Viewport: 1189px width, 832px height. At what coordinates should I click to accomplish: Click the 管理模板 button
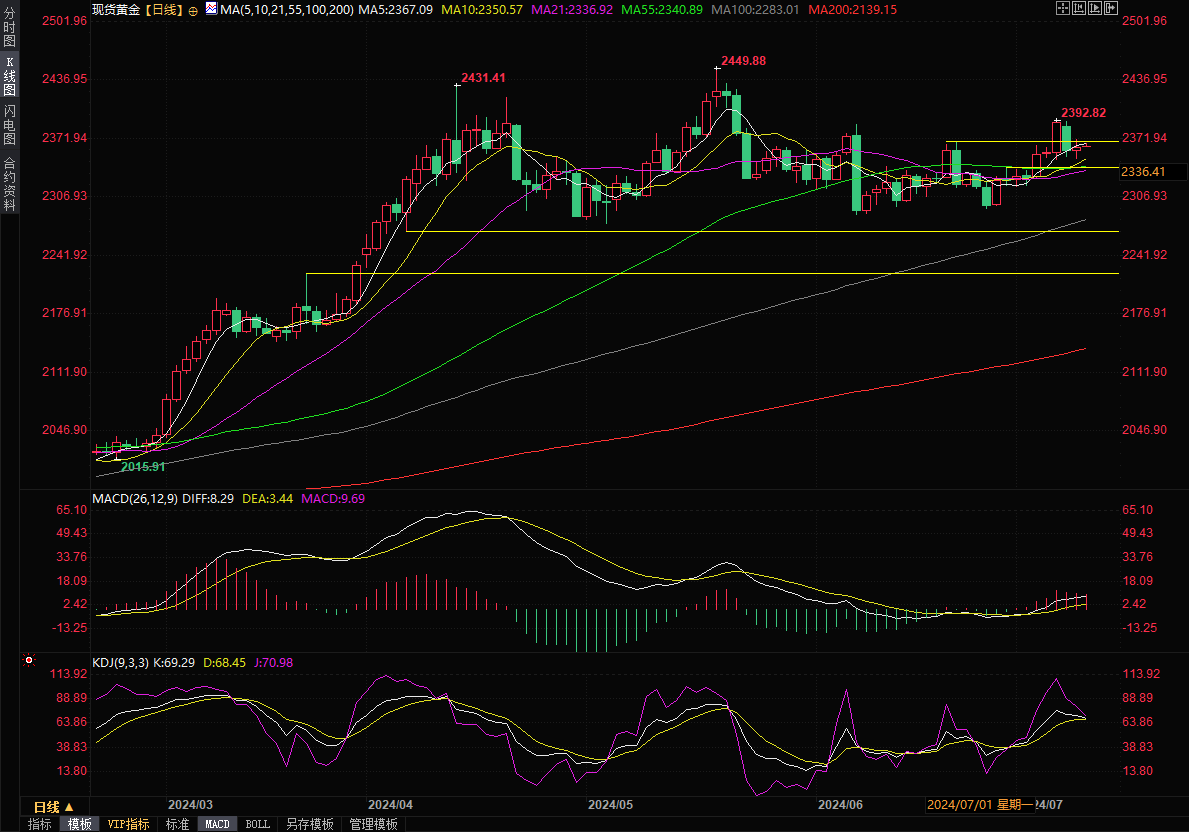[x=373, y=824]
